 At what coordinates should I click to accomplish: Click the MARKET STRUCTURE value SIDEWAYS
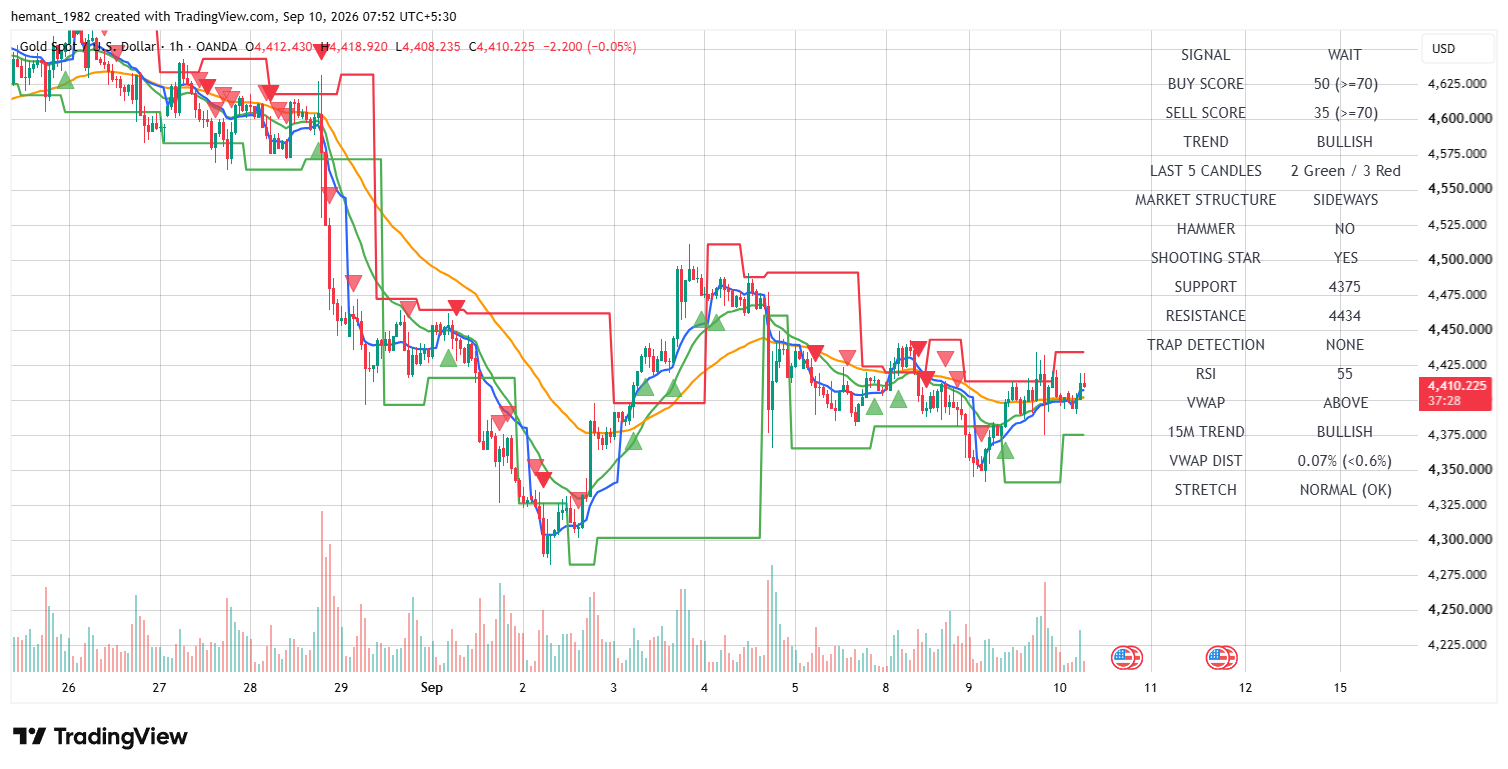[1345, 200]
